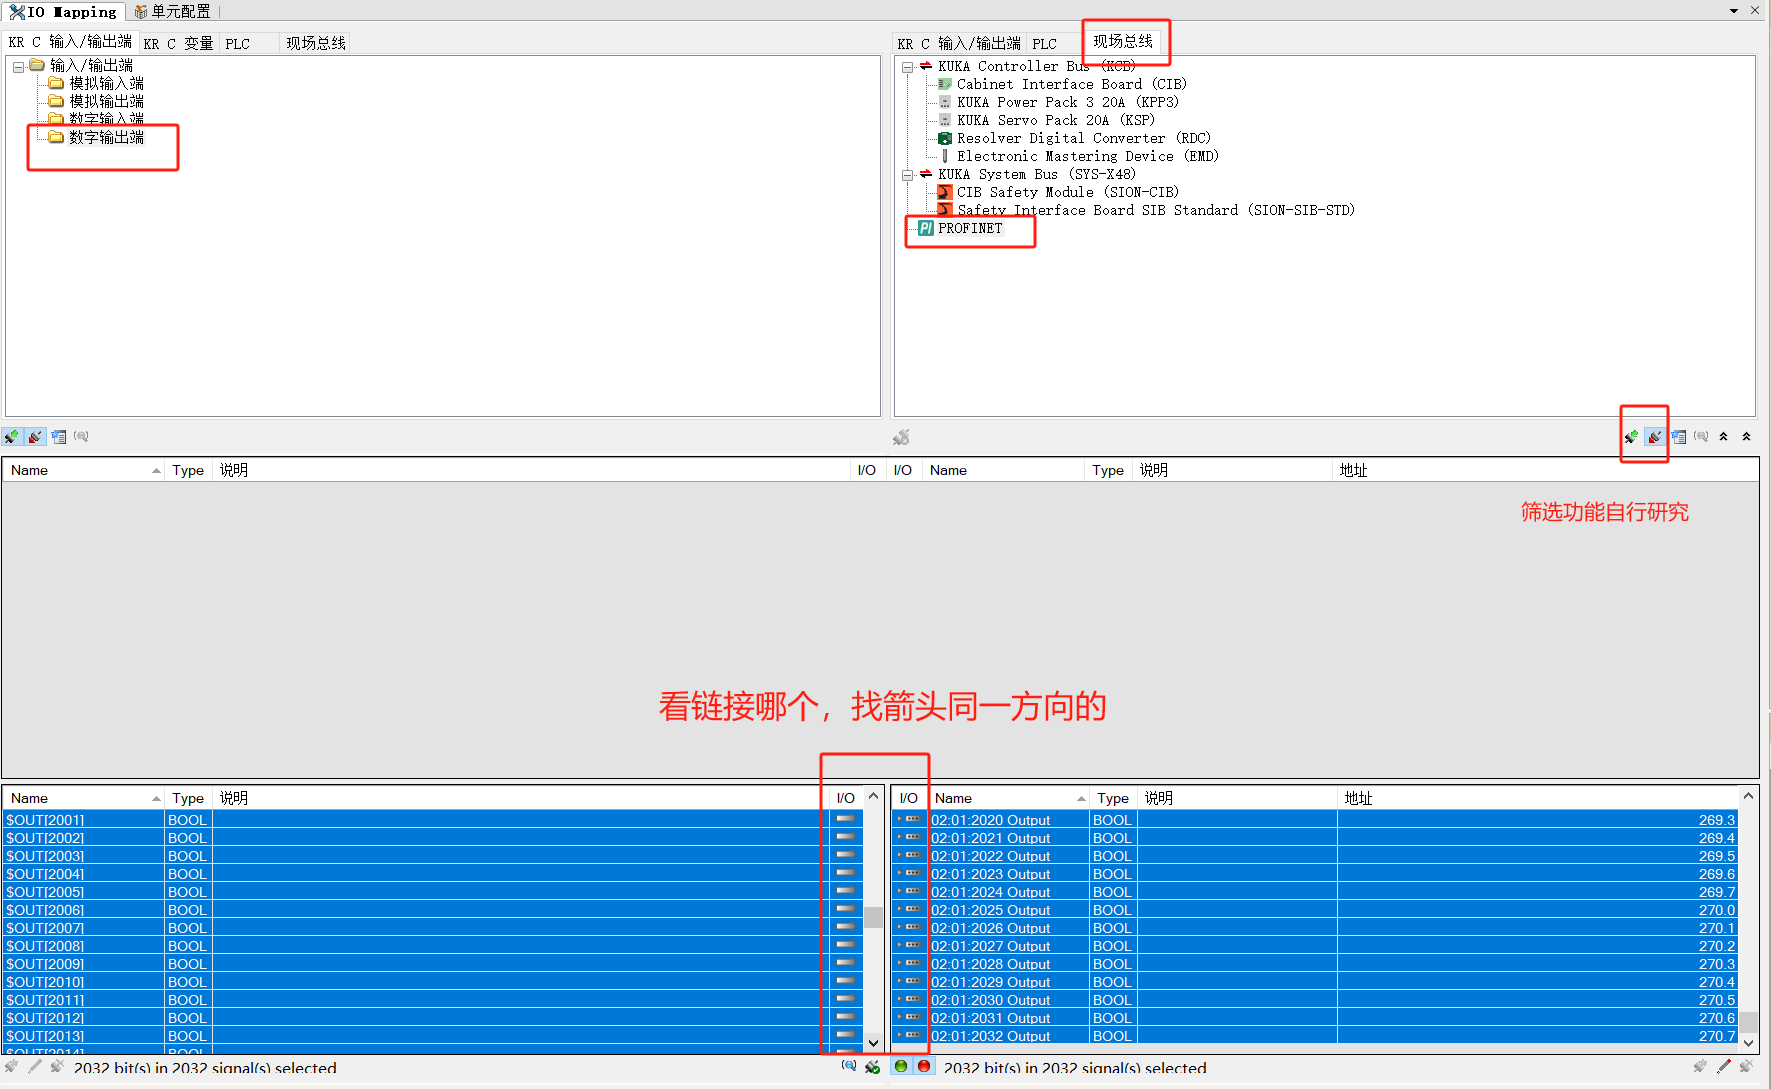
Task: Toggle the red unconnected-signals filter in left toolbar
Action: coord(35,437)
